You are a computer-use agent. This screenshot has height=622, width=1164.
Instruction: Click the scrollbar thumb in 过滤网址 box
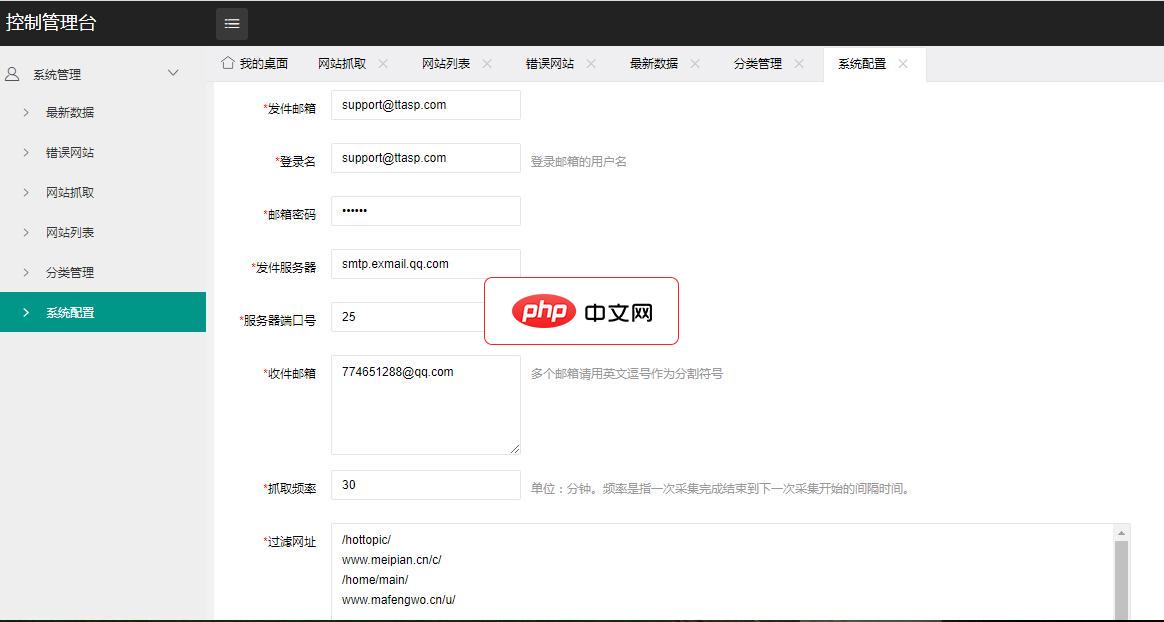coord(1122,580)
